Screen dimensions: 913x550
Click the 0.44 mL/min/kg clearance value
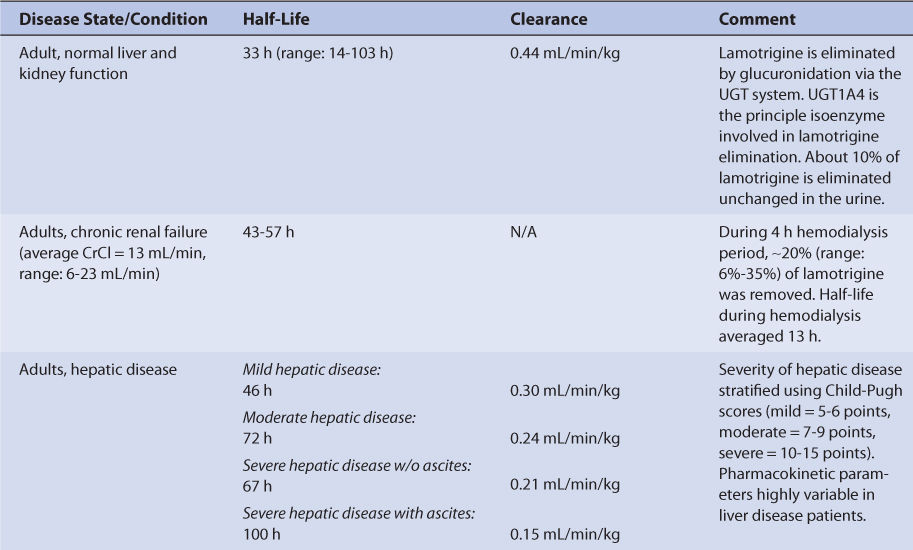[x=564, y=53]
